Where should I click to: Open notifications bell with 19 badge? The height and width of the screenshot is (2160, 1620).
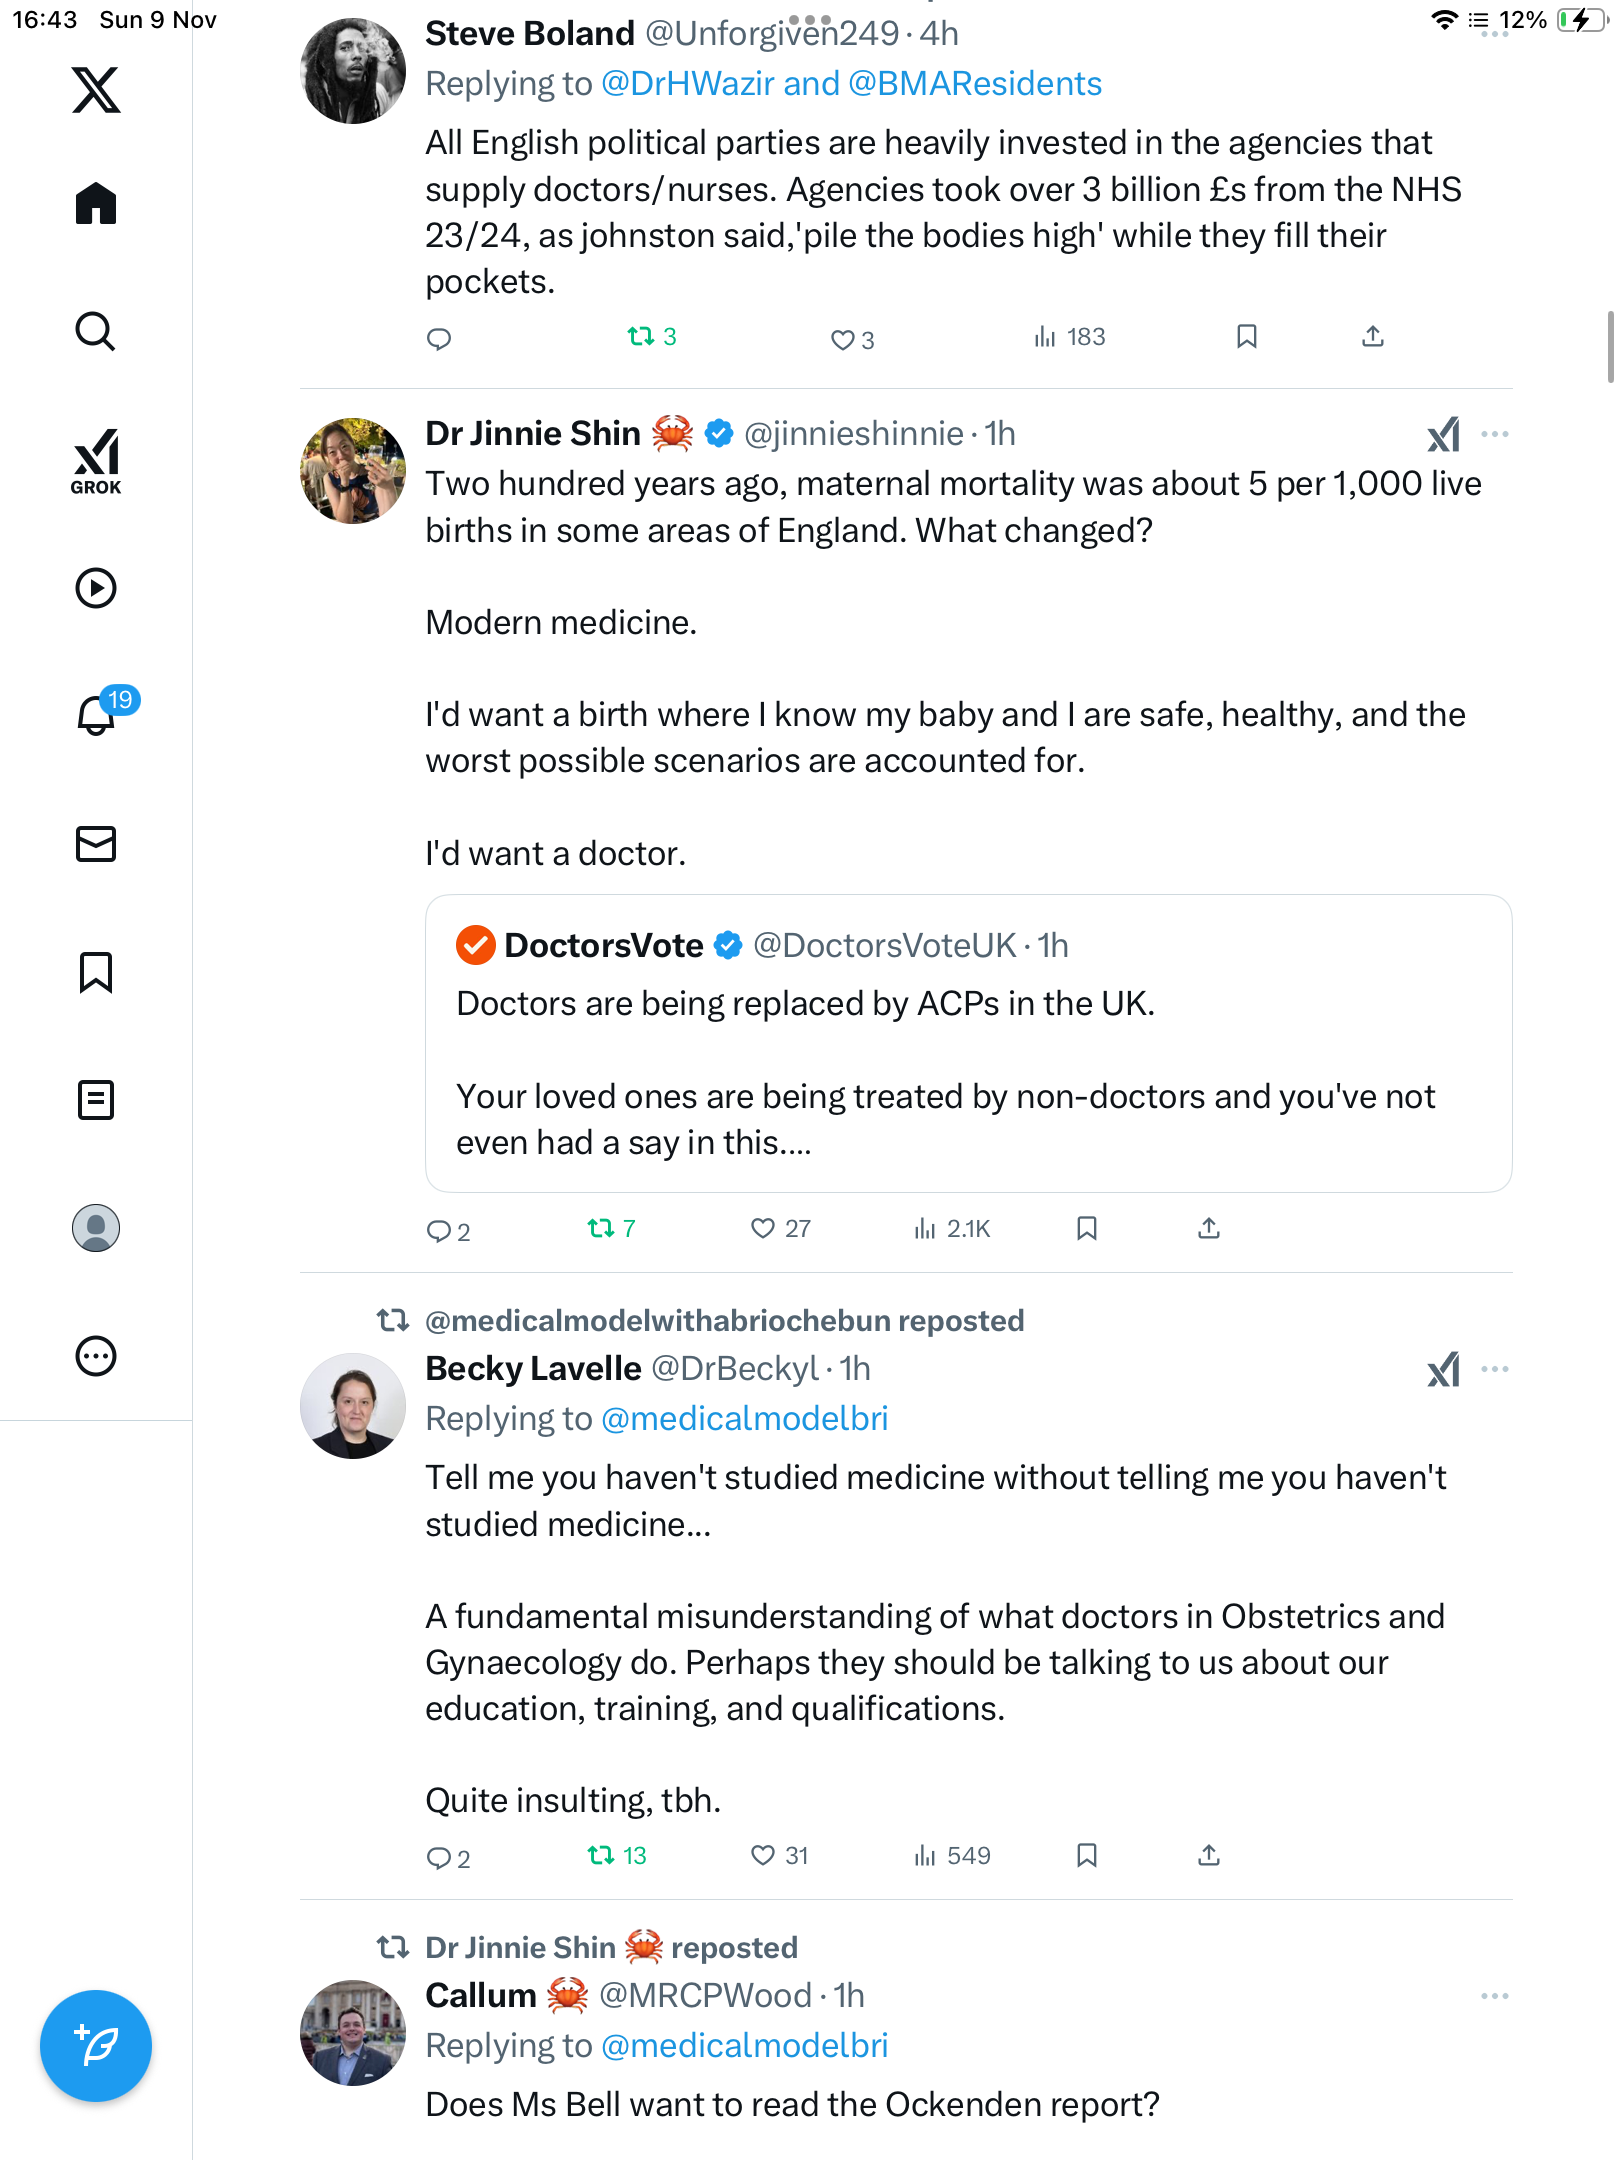coord(98,715)
